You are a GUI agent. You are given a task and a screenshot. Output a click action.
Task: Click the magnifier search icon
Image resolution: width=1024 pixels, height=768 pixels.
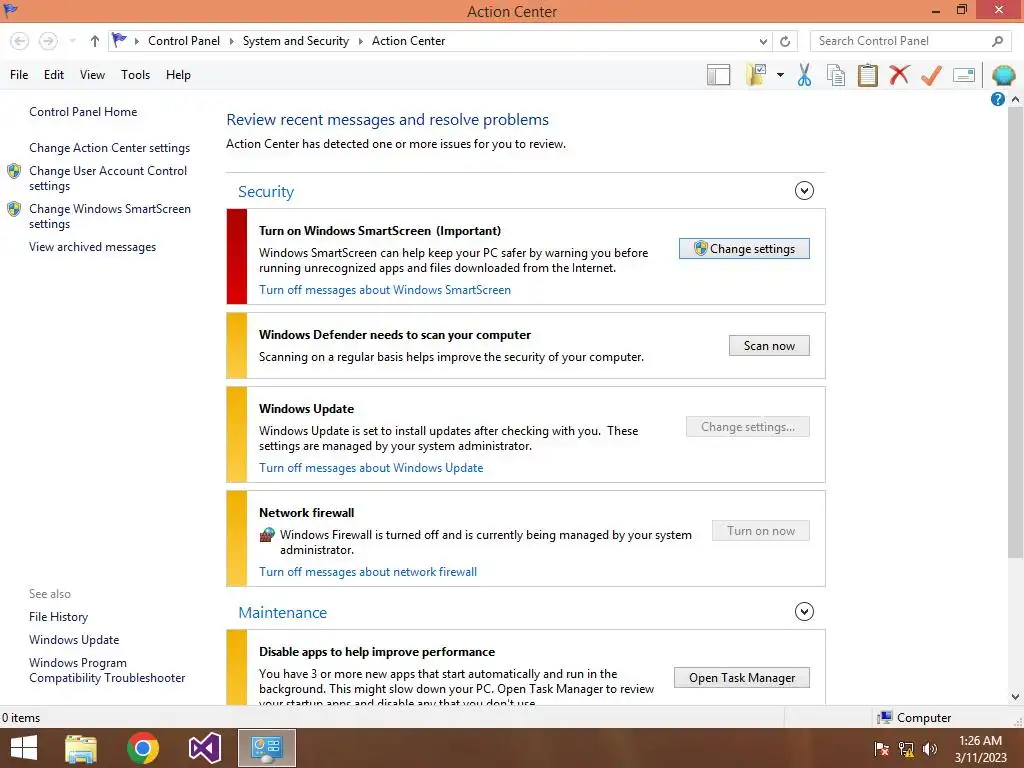[997, 41]
